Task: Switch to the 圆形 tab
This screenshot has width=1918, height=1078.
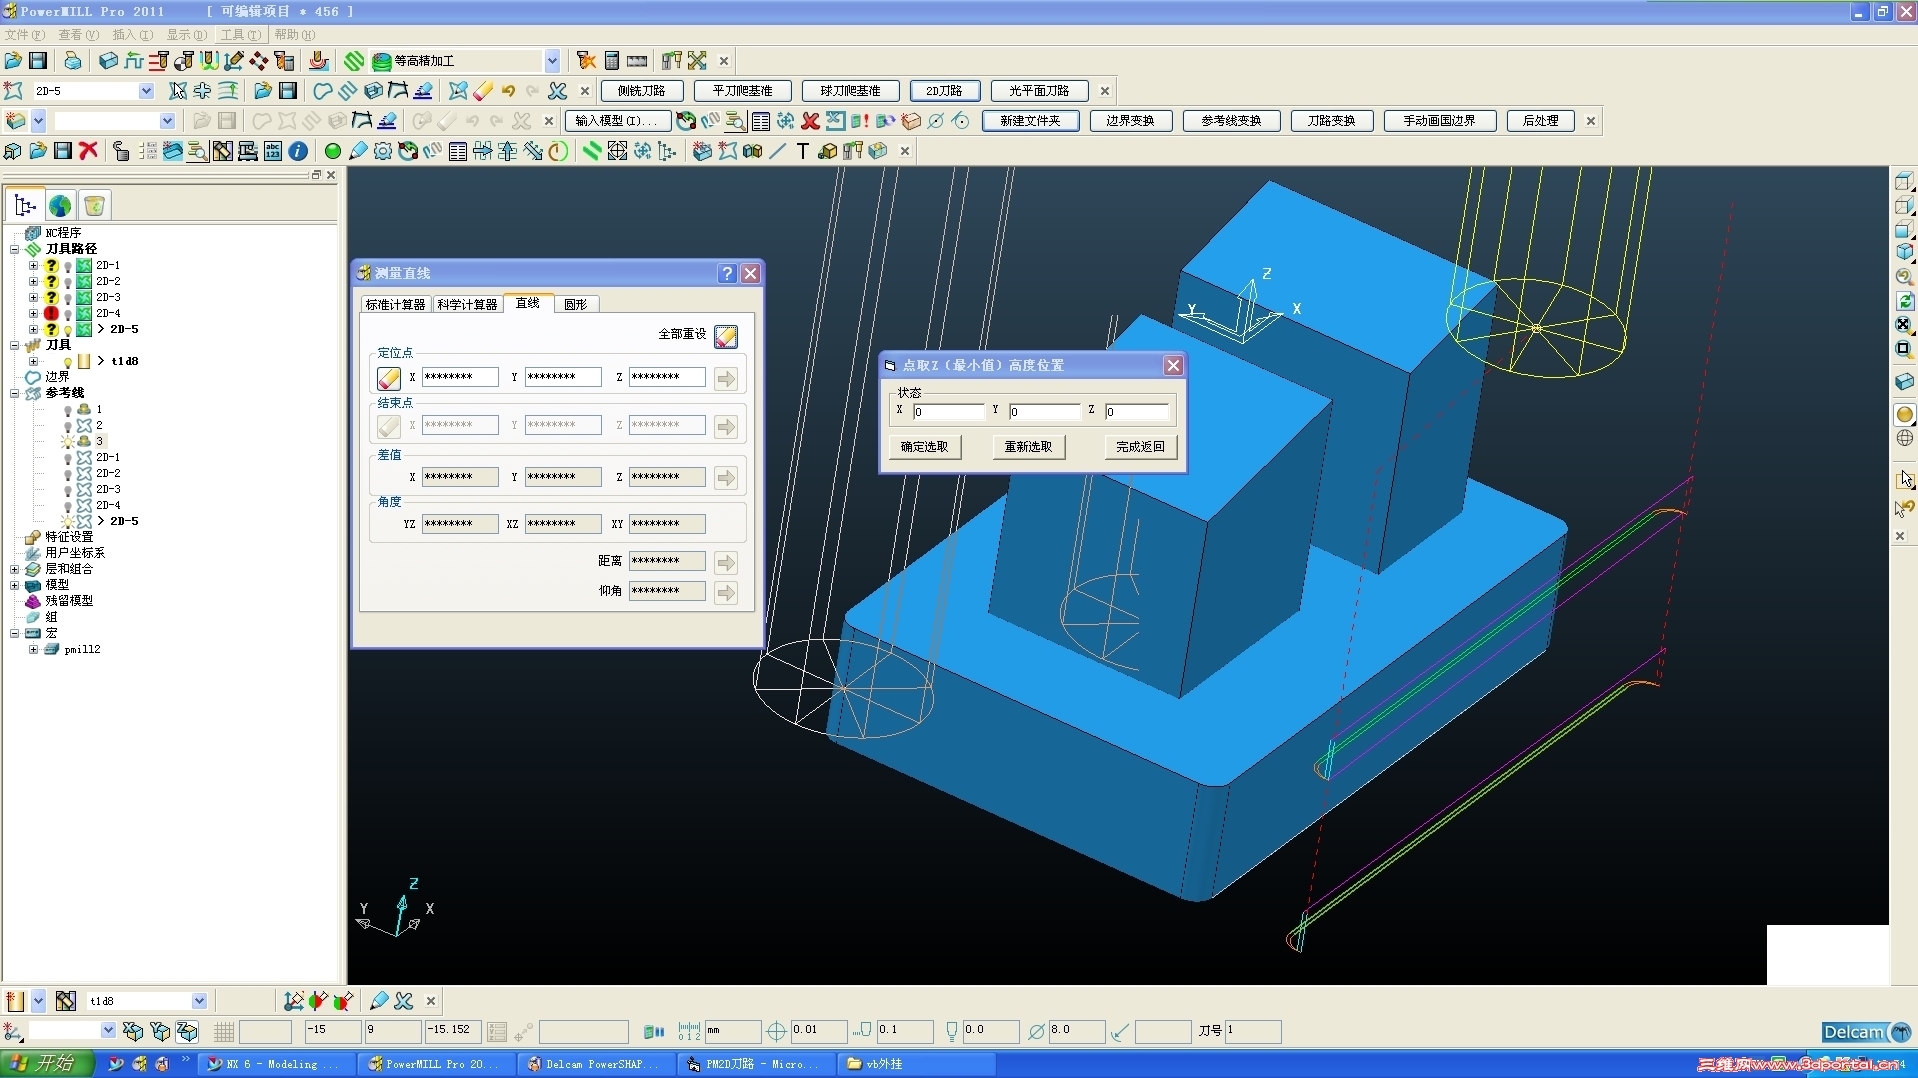Action: click(x=576, y=305)
